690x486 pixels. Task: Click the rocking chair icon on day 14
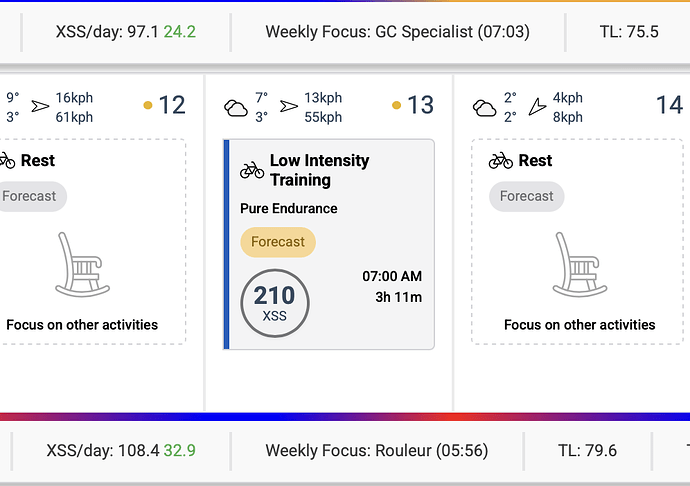click(579, 264)
